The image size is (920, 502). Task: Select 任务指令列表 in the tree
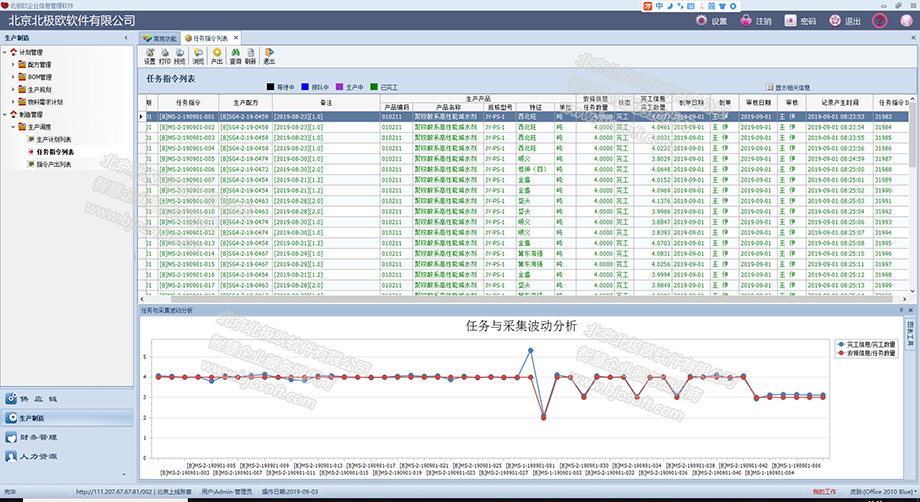[x=55, y=152]
